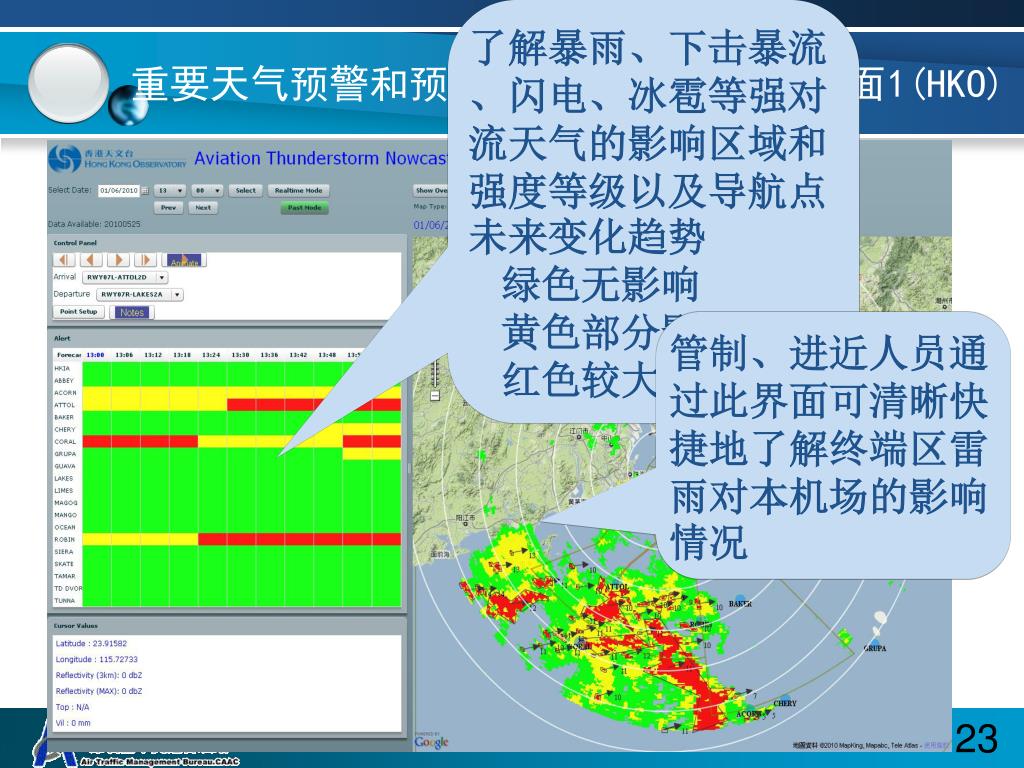Select the 13:48 forecast column header
This screenshot has height=768, width=1024.
pos(327,355)
